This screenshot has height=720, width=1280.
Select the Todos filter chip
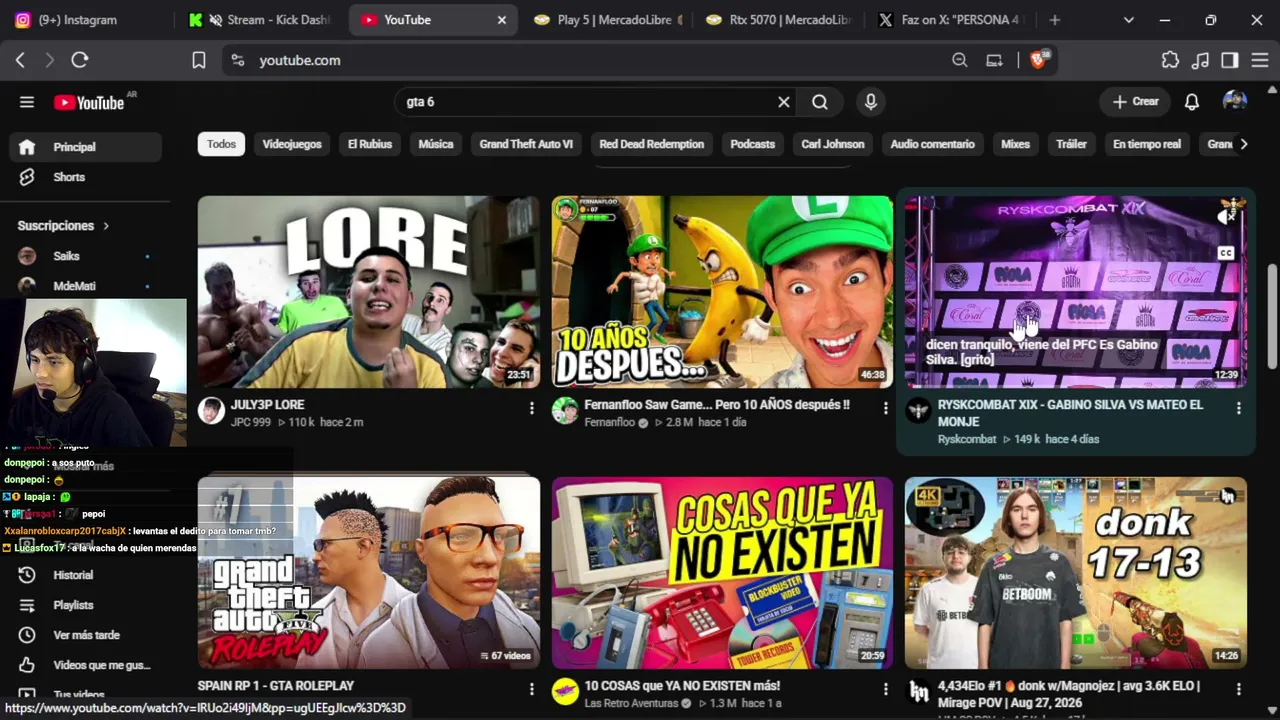(x=221, y=144)
